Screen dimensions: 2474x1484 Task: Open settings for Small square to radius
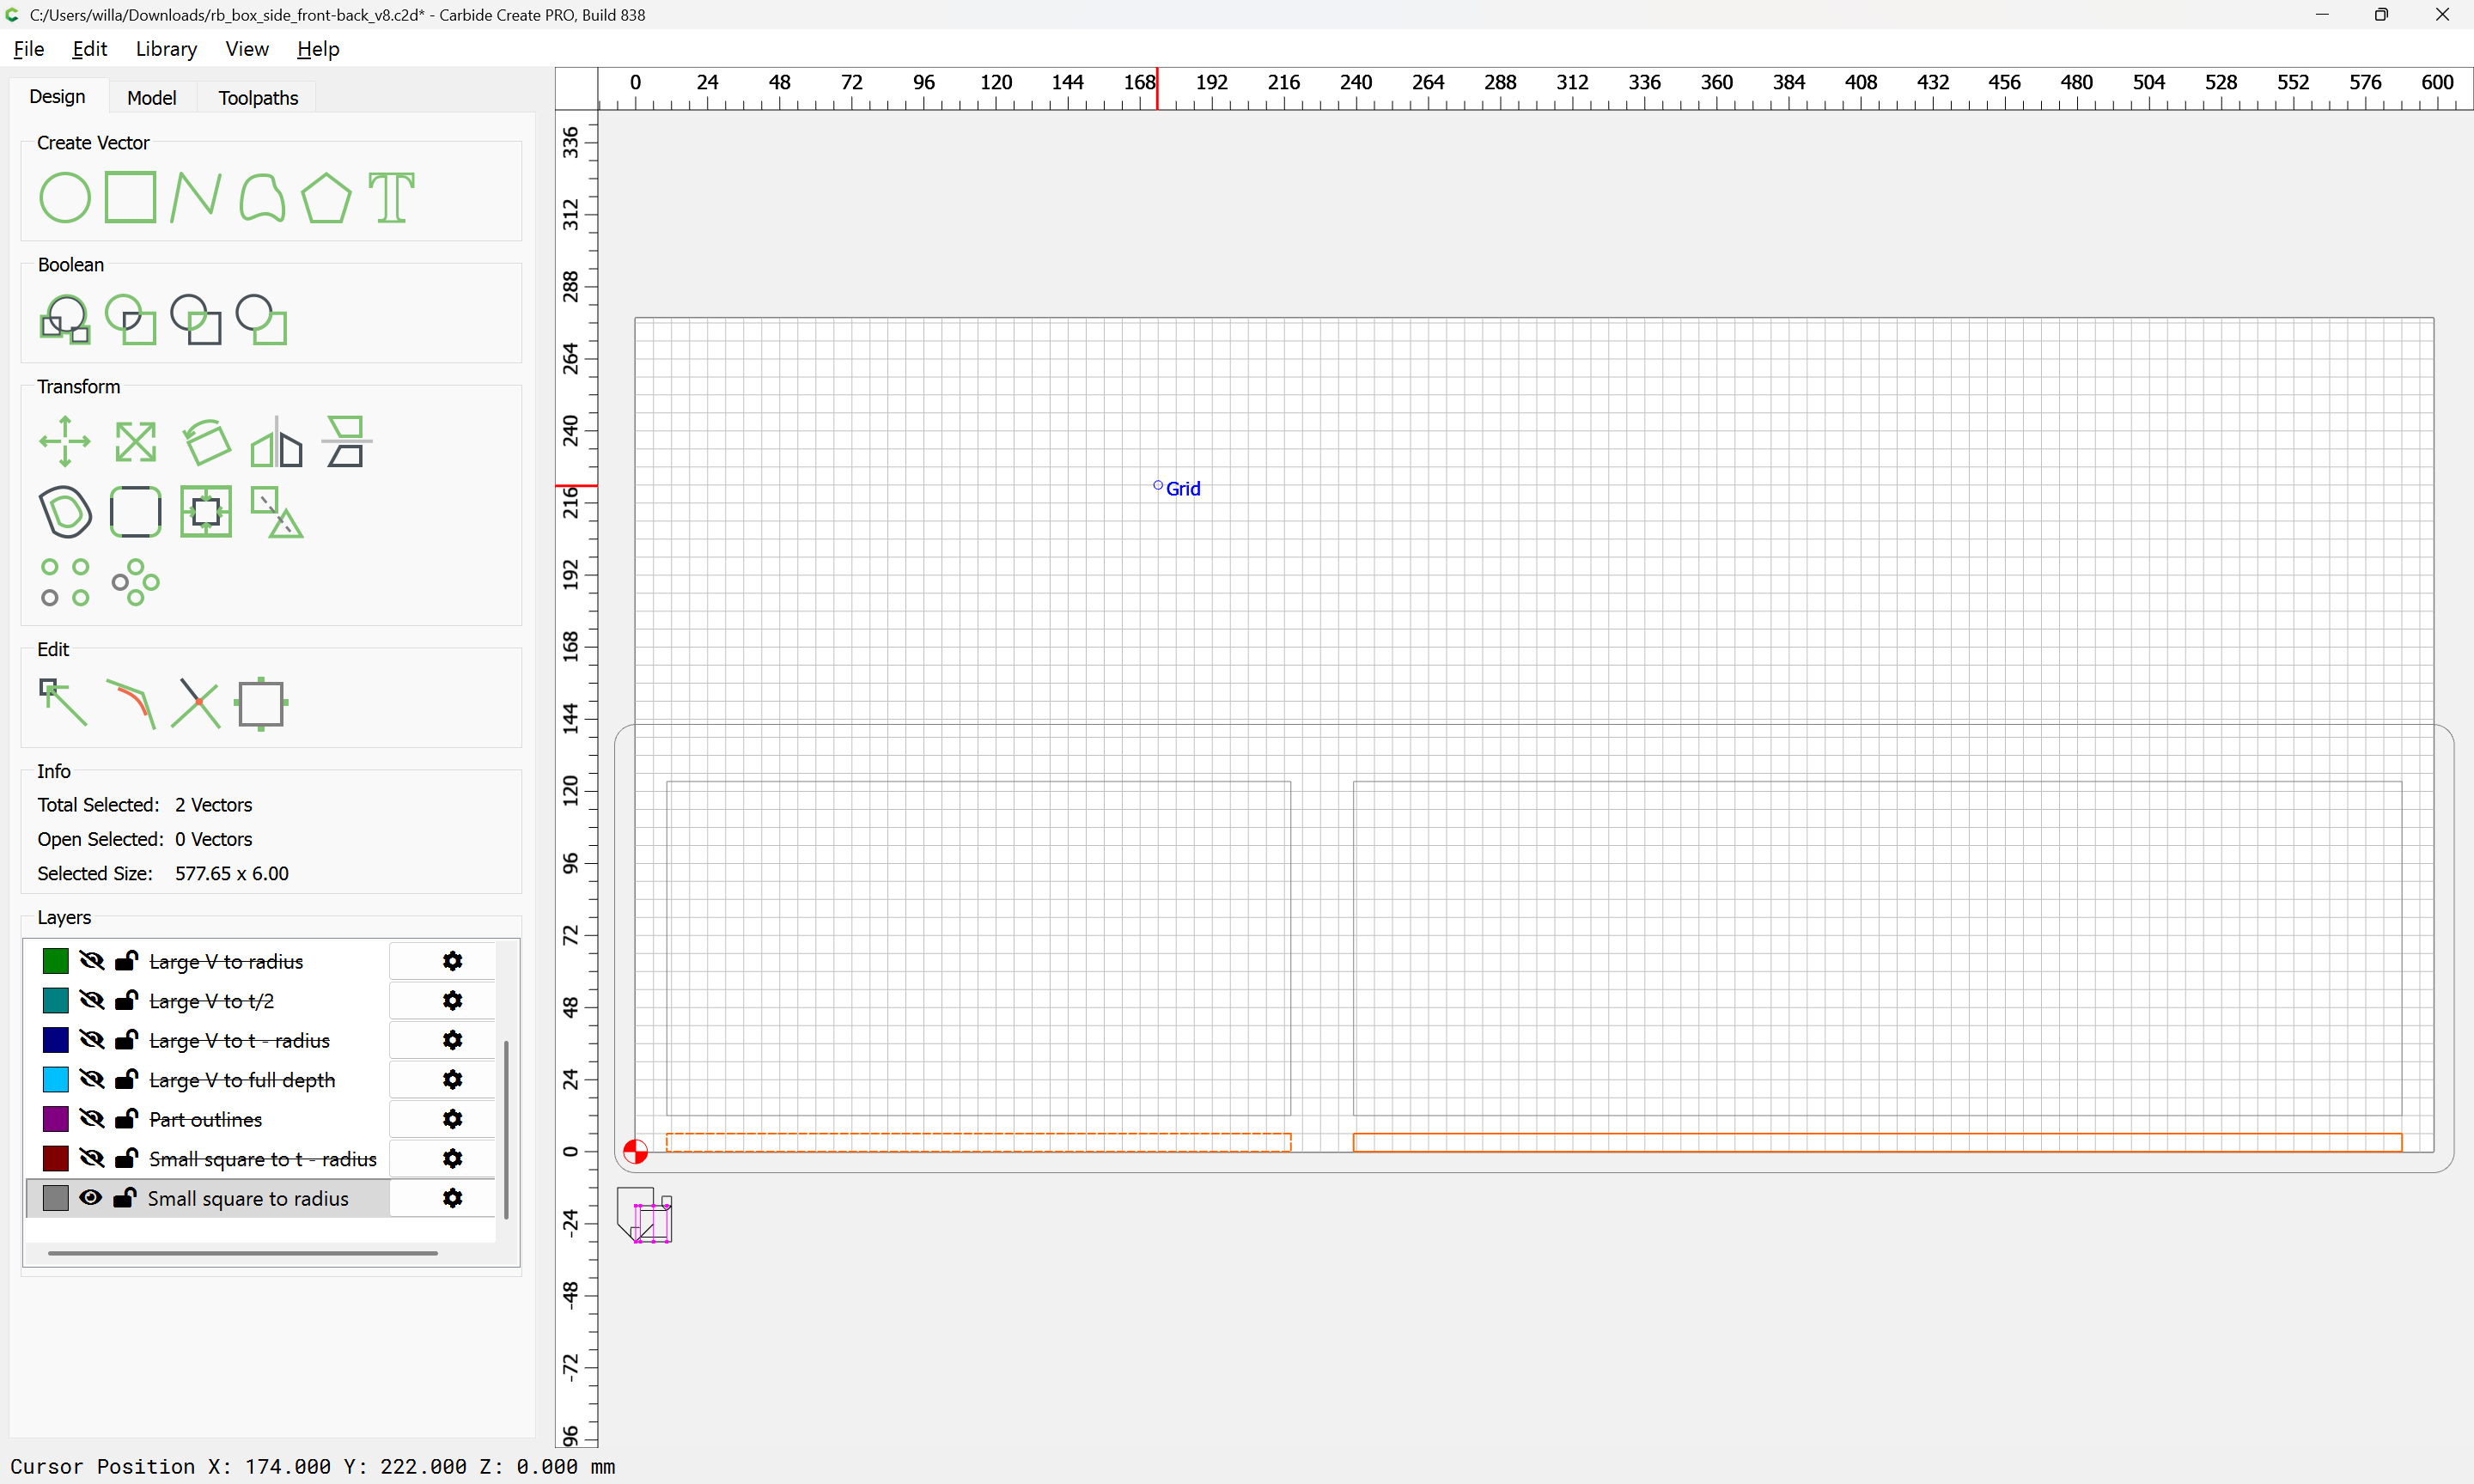[452, 1198]
